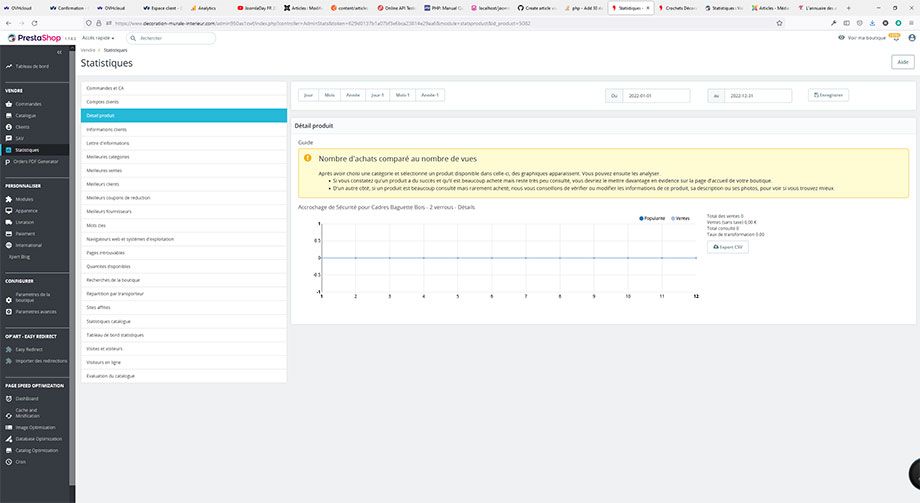Click the Vendre breadcrumb link
The width and height of the screenshot is (920, 503).
[87, 50]
